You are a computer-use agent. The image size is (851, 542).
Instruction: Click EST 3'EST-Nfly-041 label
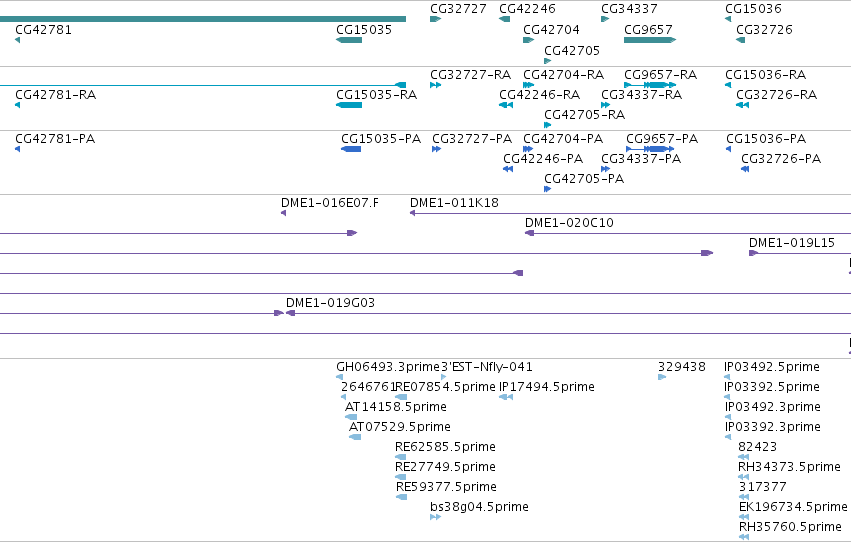487,367
